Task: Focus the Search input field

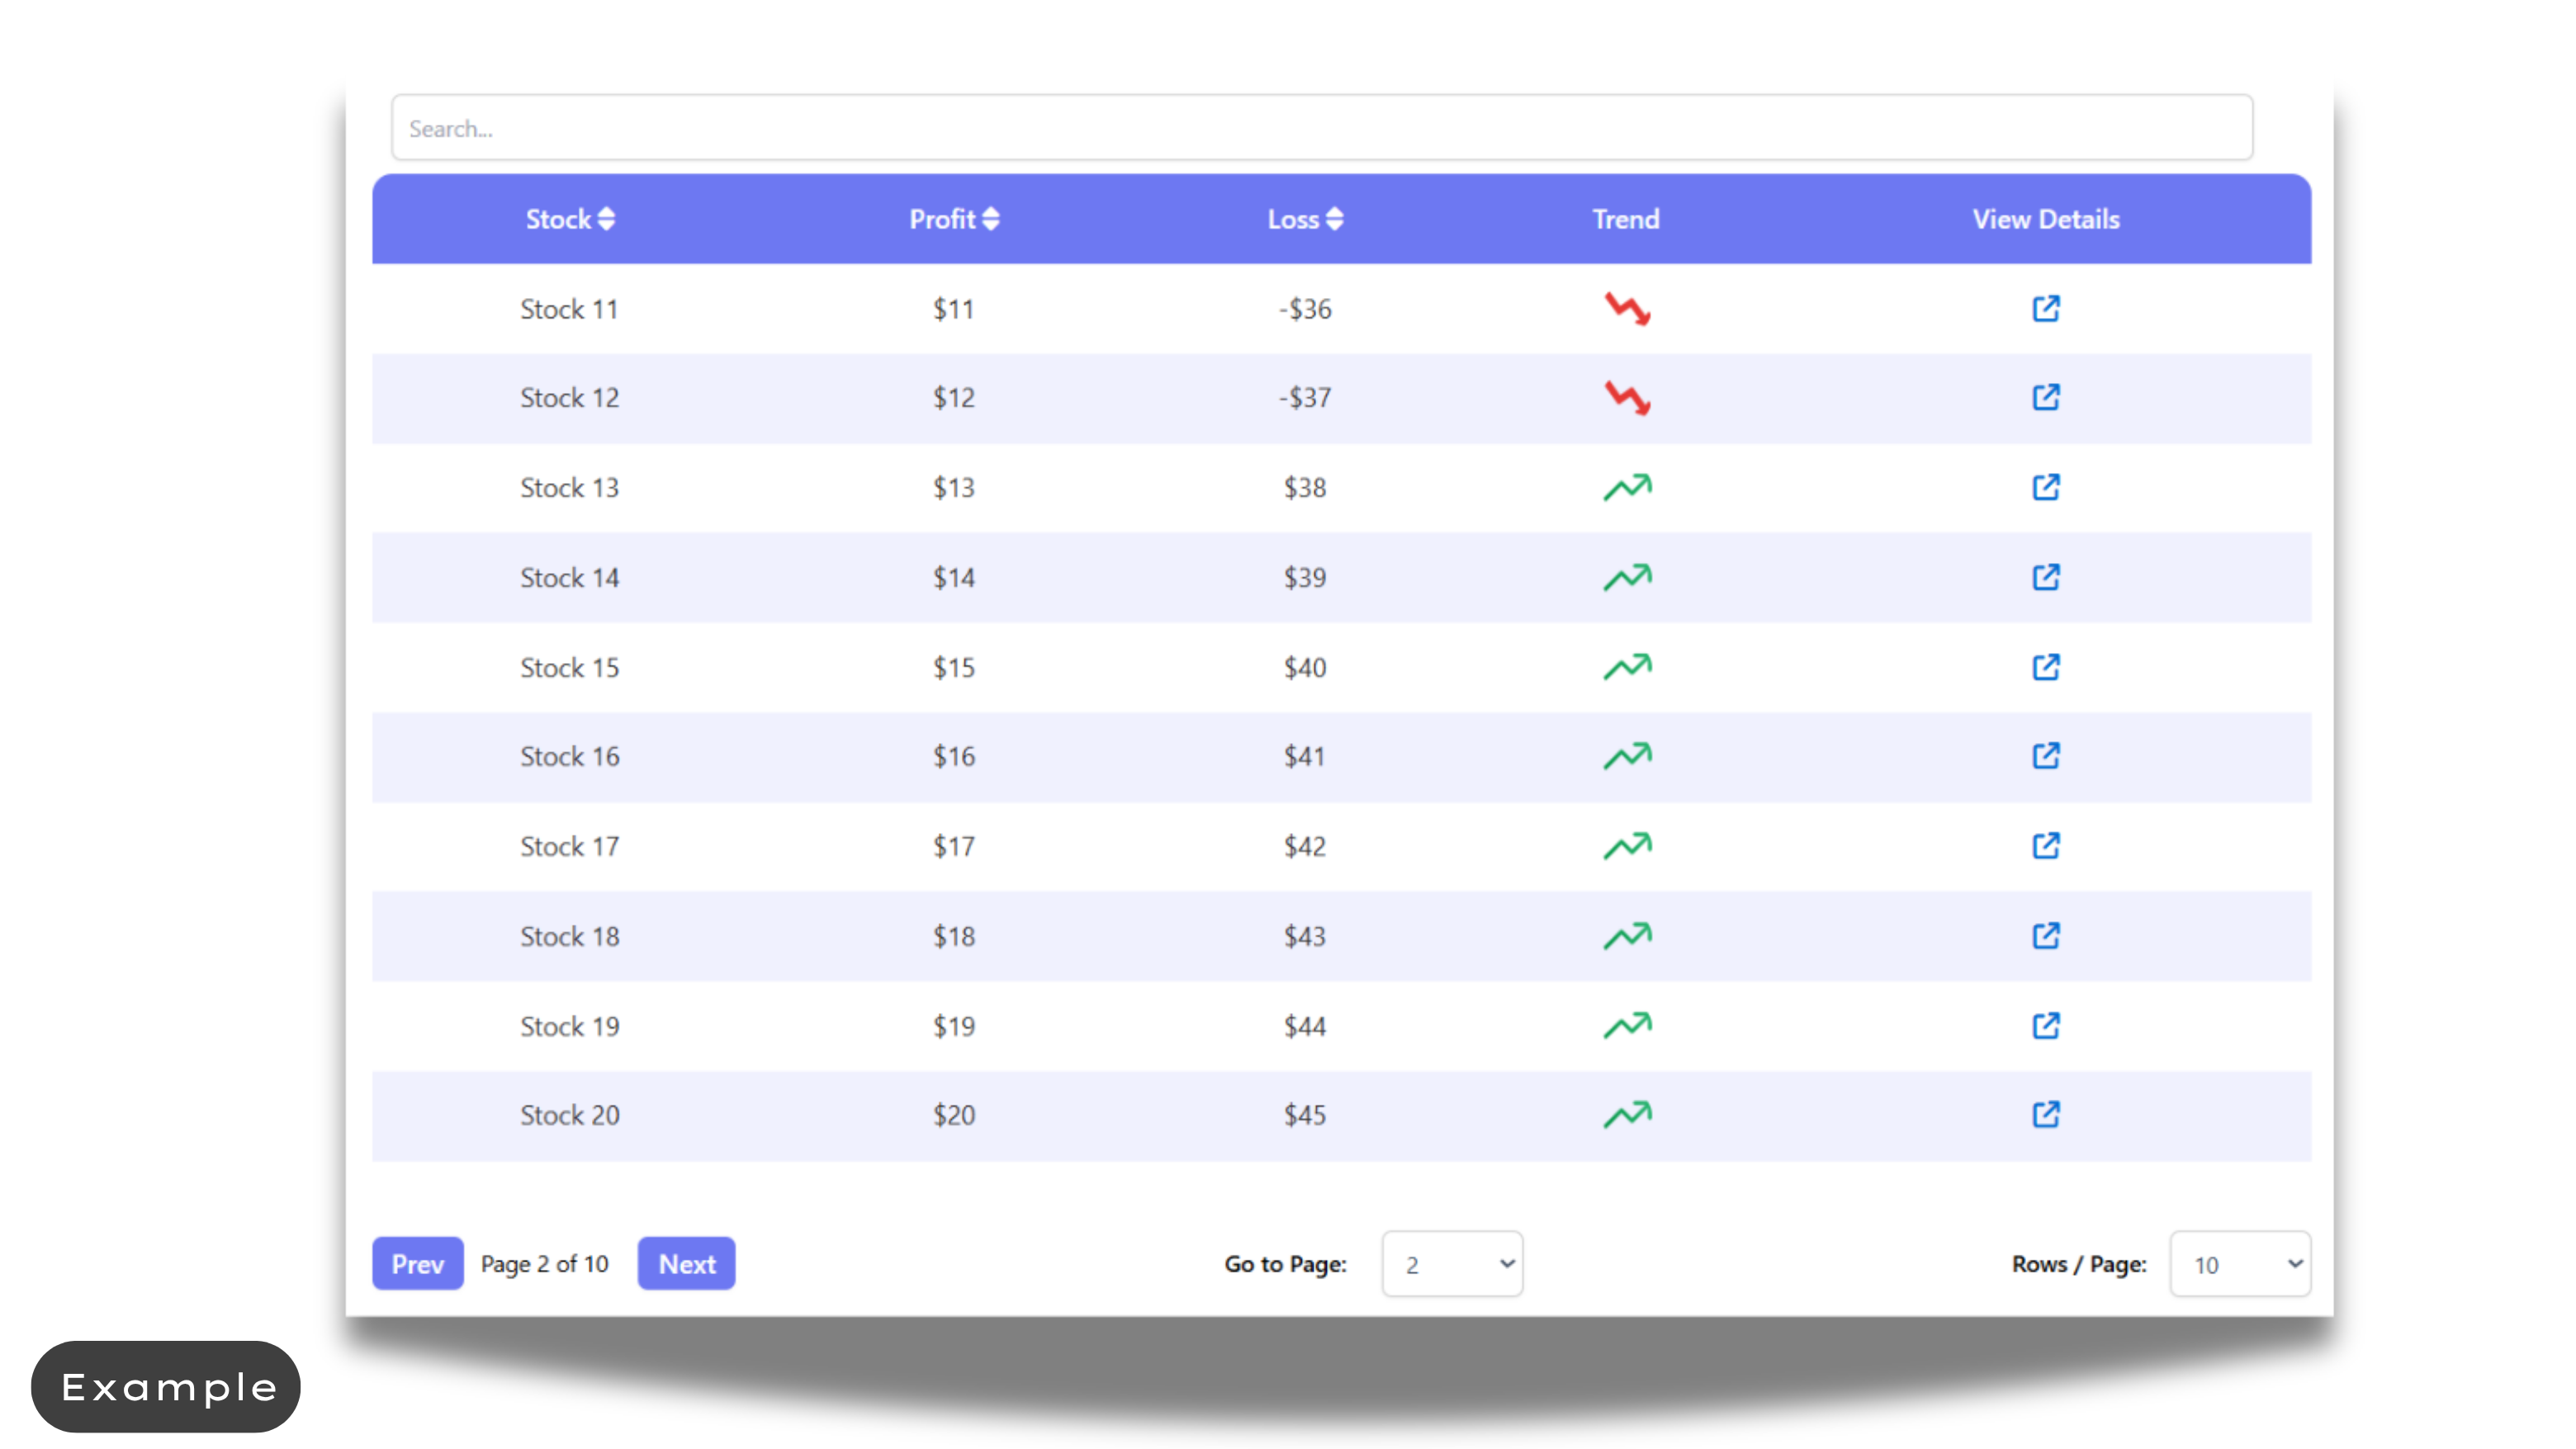Action: (x=1321, y=128)
